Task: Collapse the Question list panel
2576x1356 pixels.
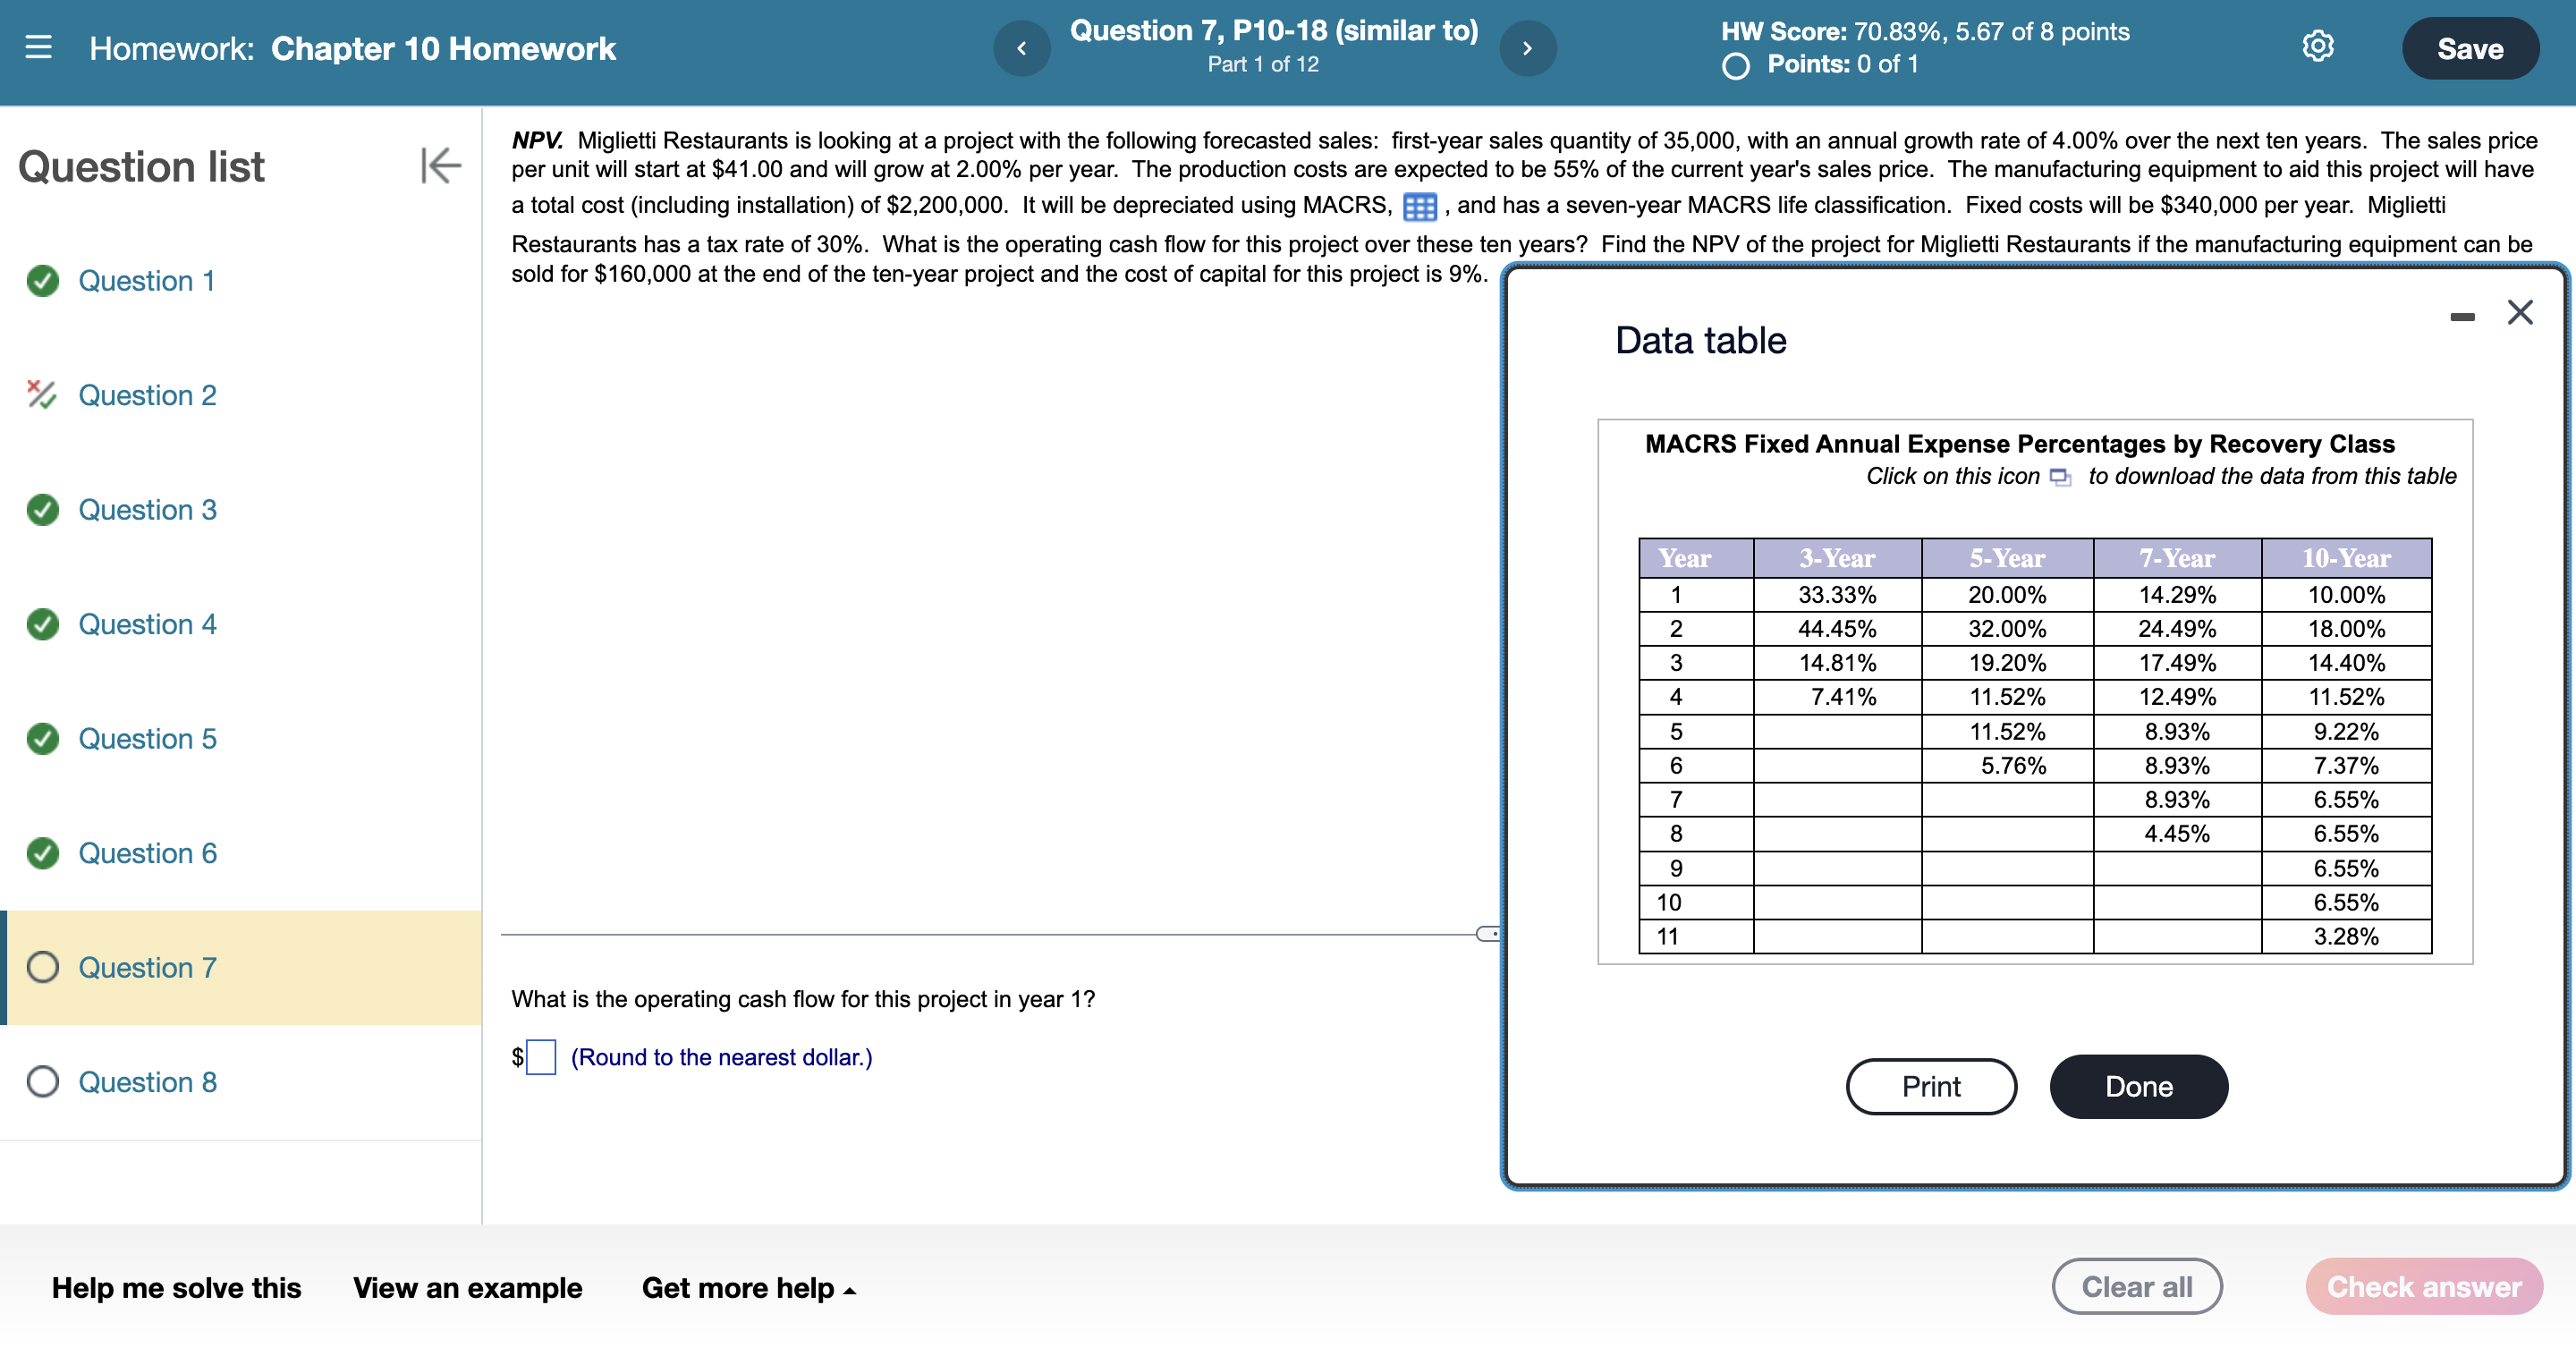Action: 438,165
